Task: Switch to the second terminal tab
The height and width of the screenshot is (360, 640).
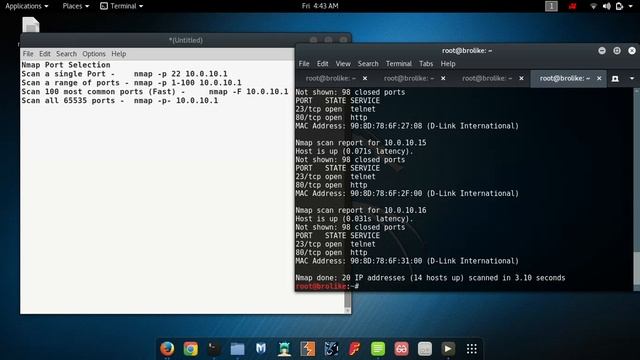Action: click(x=409, y=78)
